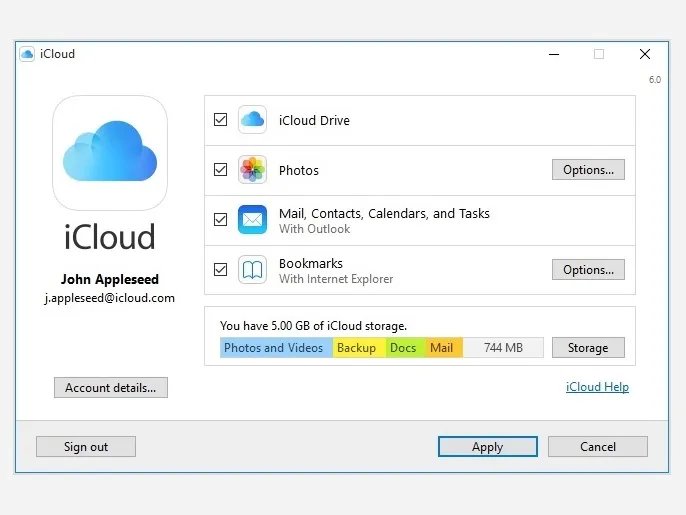Uncheck the Bookmarks checkbox
Screen dimensions: 686x515
click(220, 270)
